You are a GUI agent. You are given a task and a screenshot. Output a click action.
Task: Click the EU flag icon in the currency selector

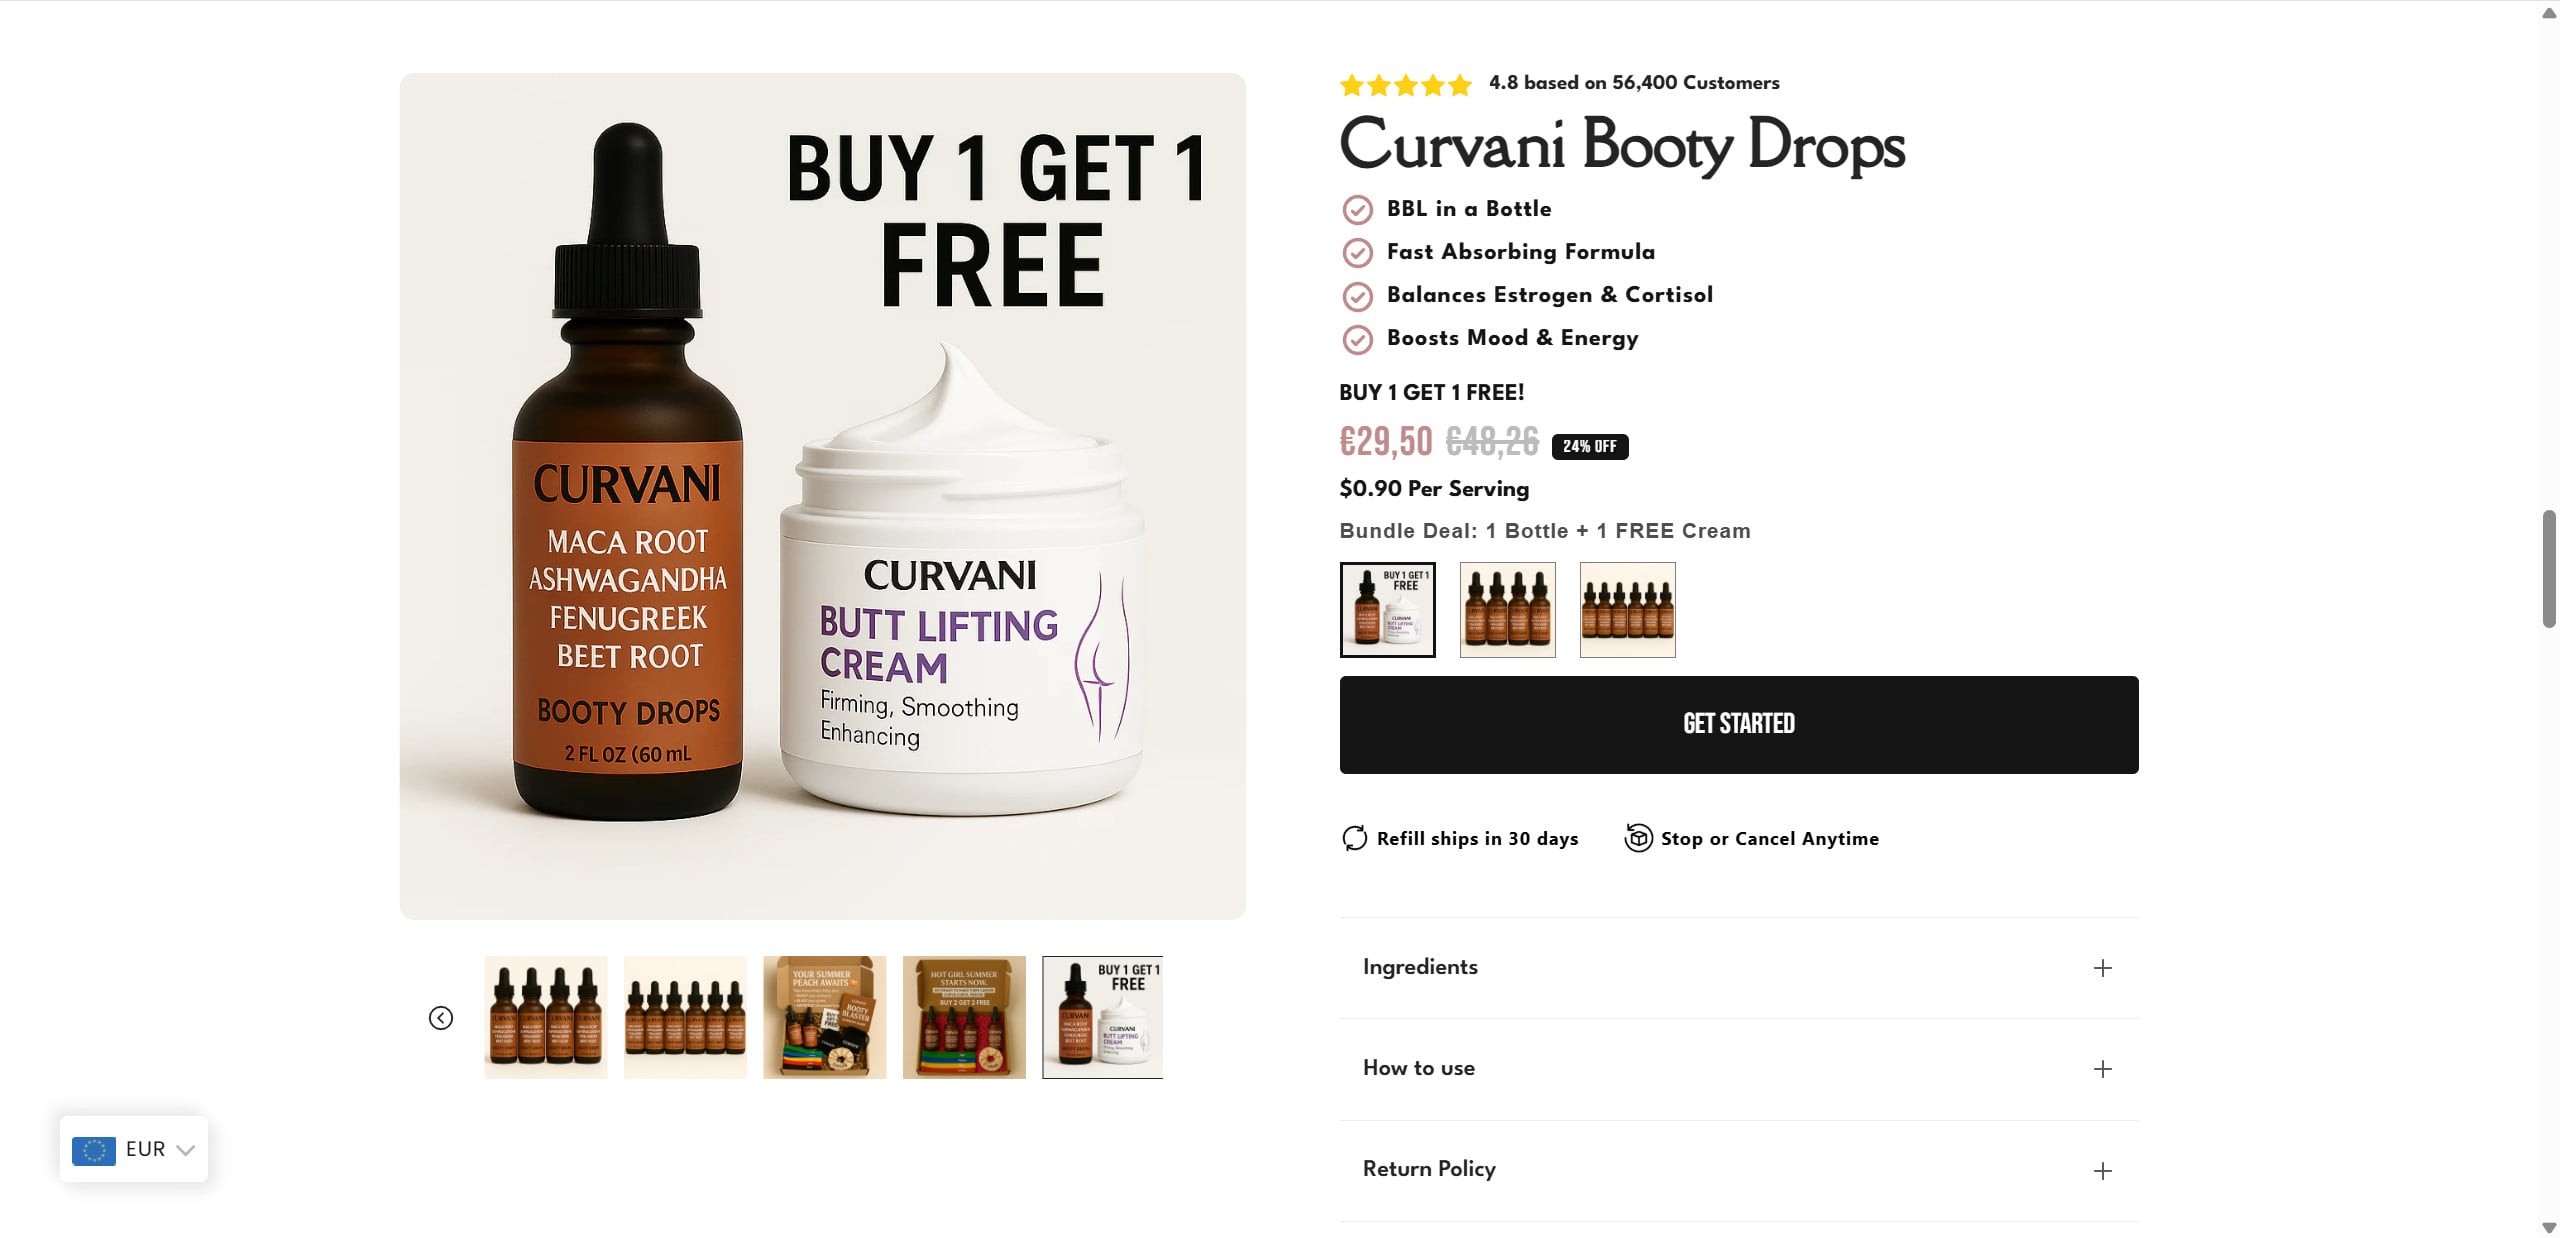[x=94, y=1150]
